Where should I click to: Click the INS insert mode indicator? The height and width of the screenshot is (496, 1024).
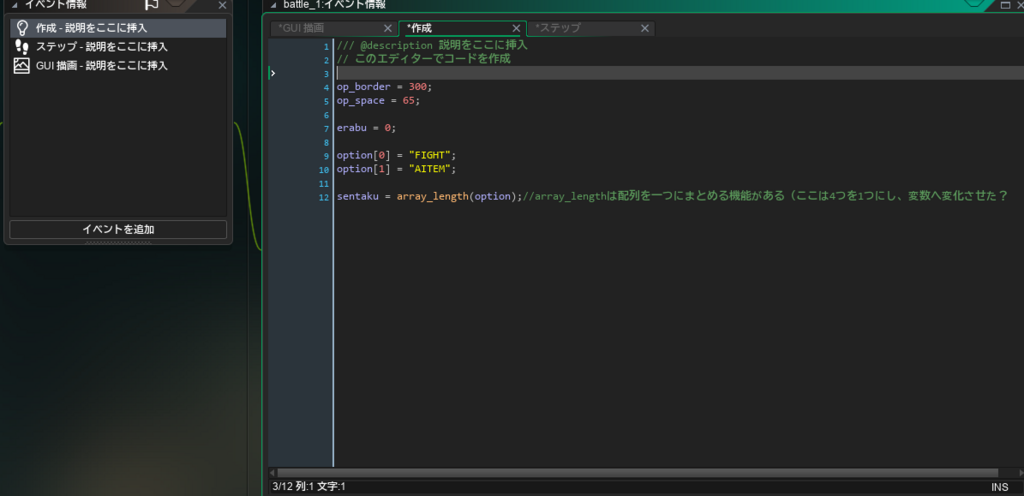(x=999, y=487)
